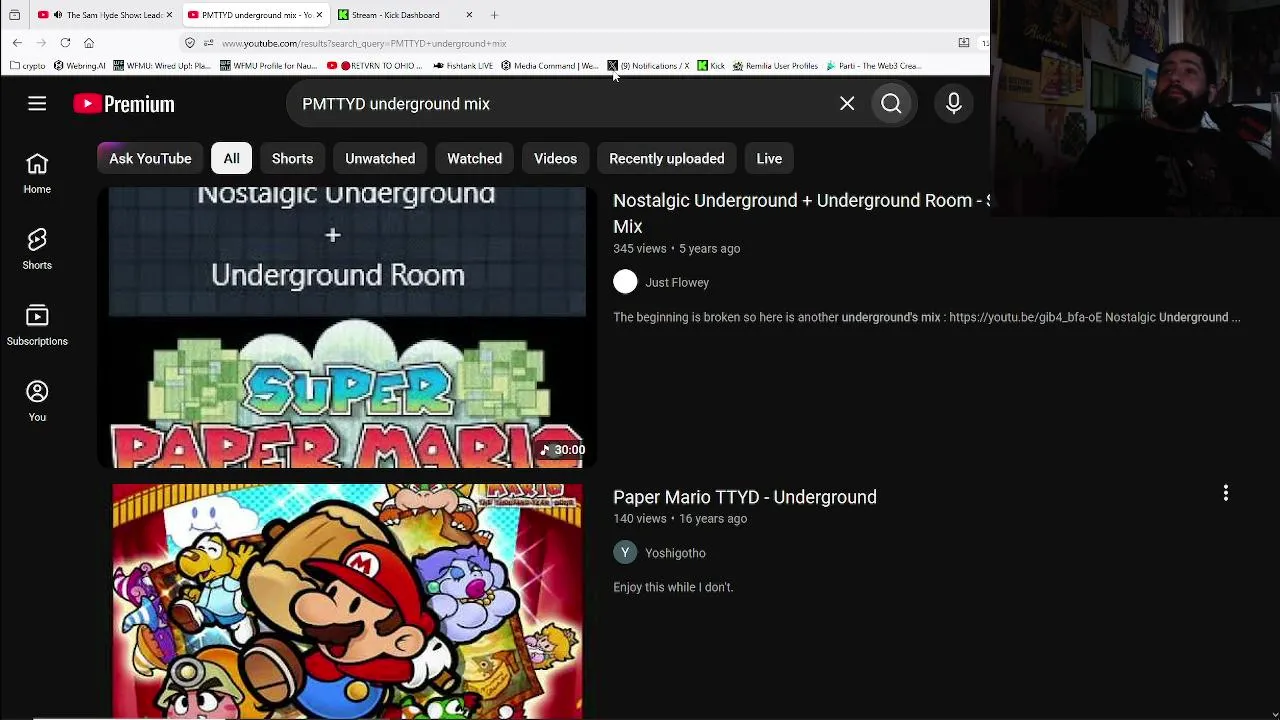Viewport: 1280px width, 720px height.
Task: Open Shorts in YouTube sidebar
Action: [x=37, y=249]
